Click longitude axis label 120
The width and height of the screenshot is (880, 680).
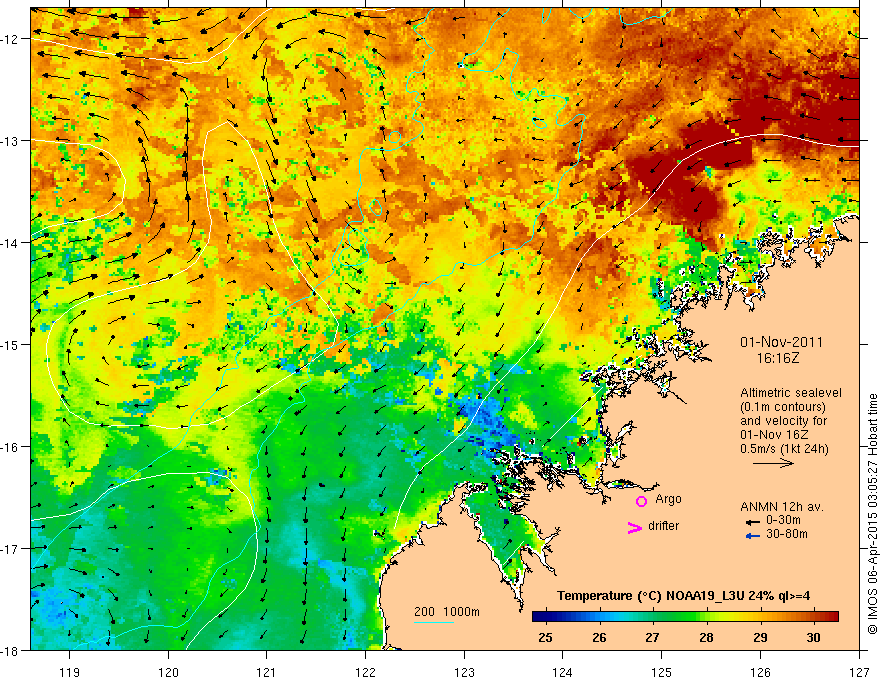(x=168, y=672)
